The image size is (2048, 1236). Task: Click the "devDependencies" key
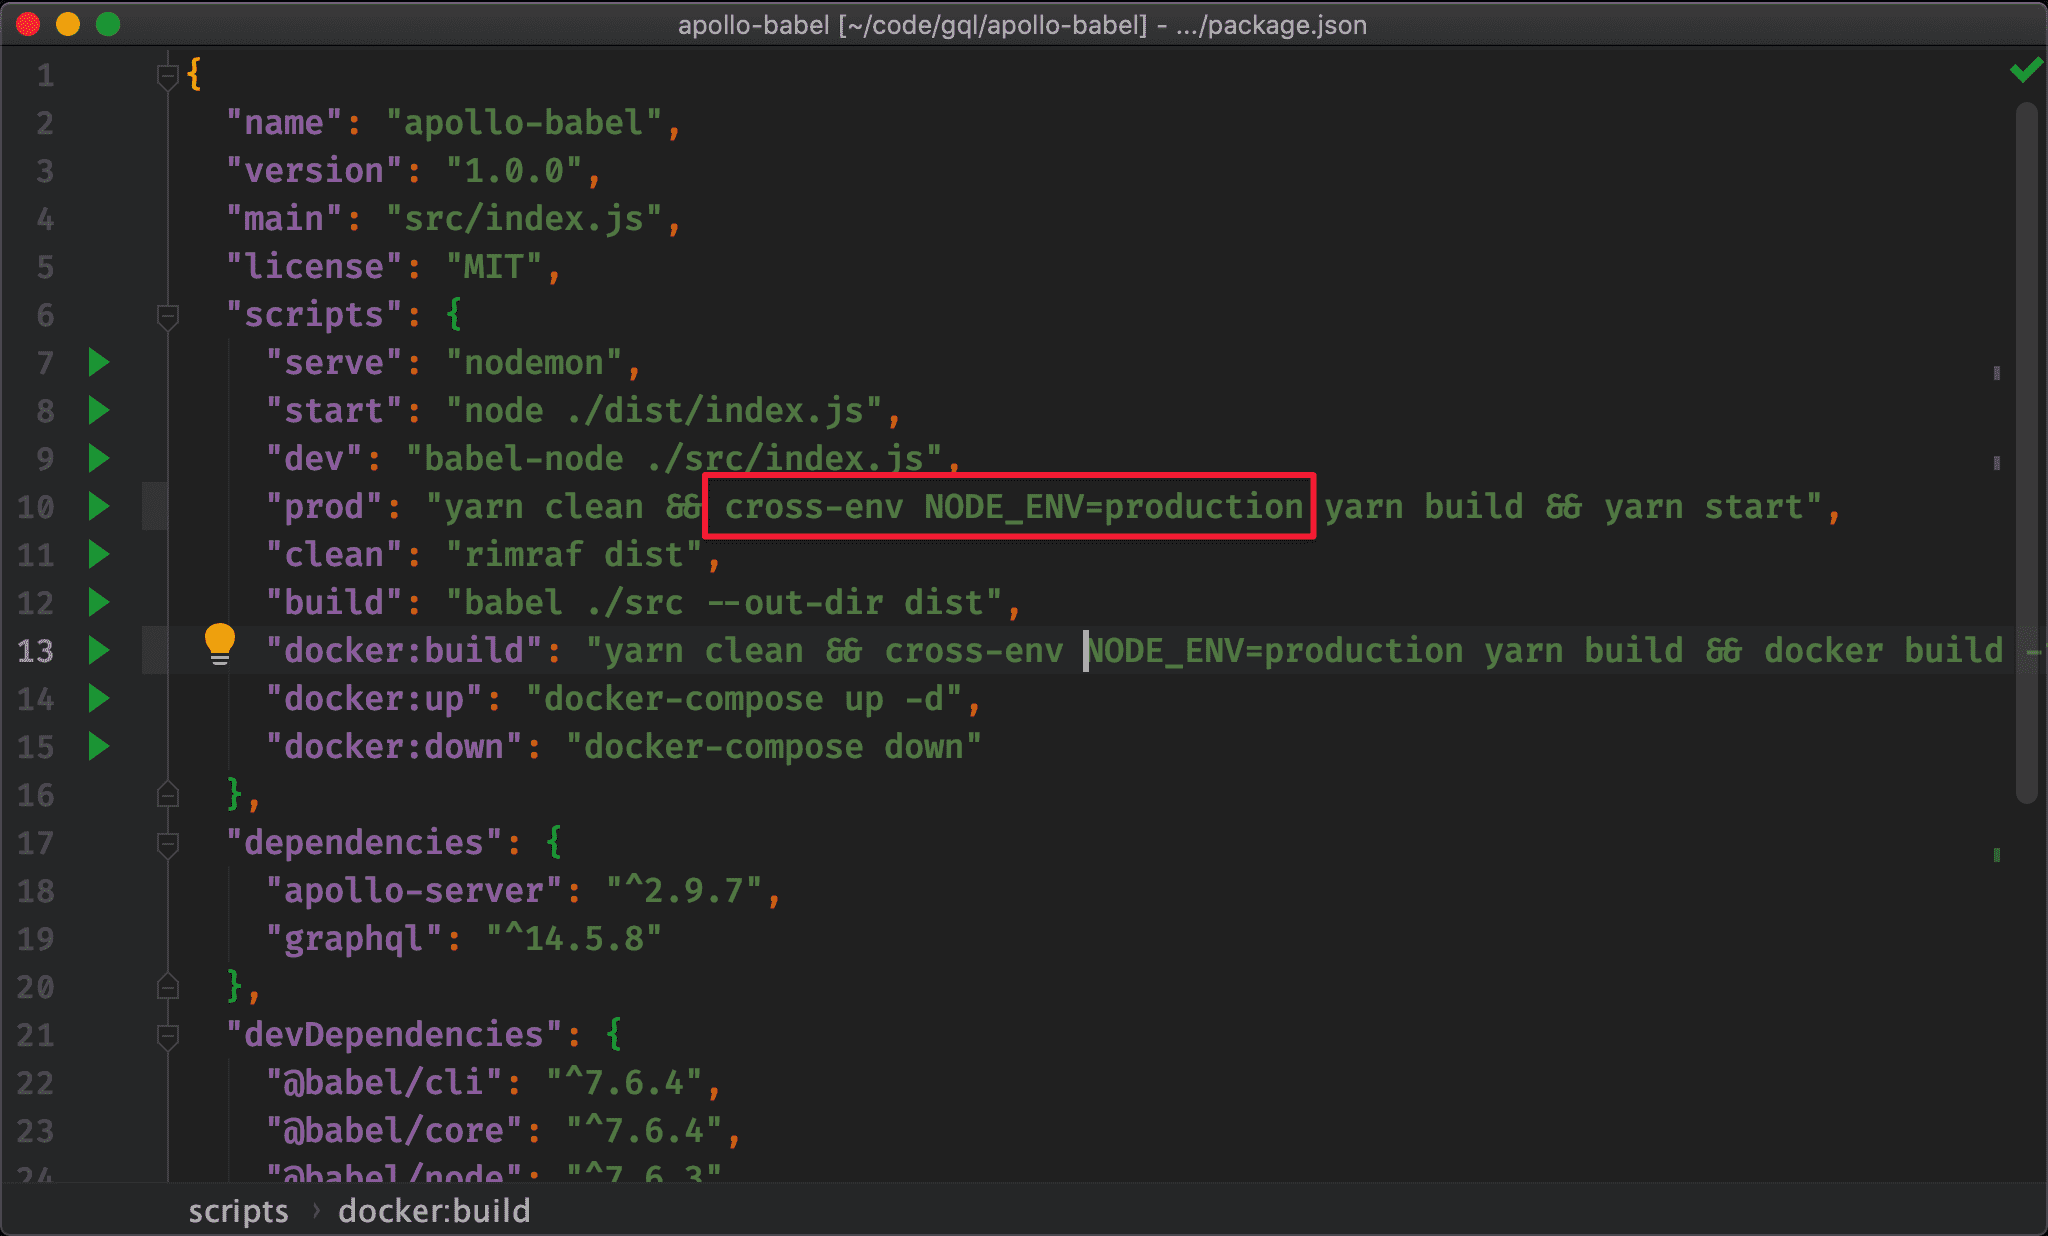point(393,1035)
